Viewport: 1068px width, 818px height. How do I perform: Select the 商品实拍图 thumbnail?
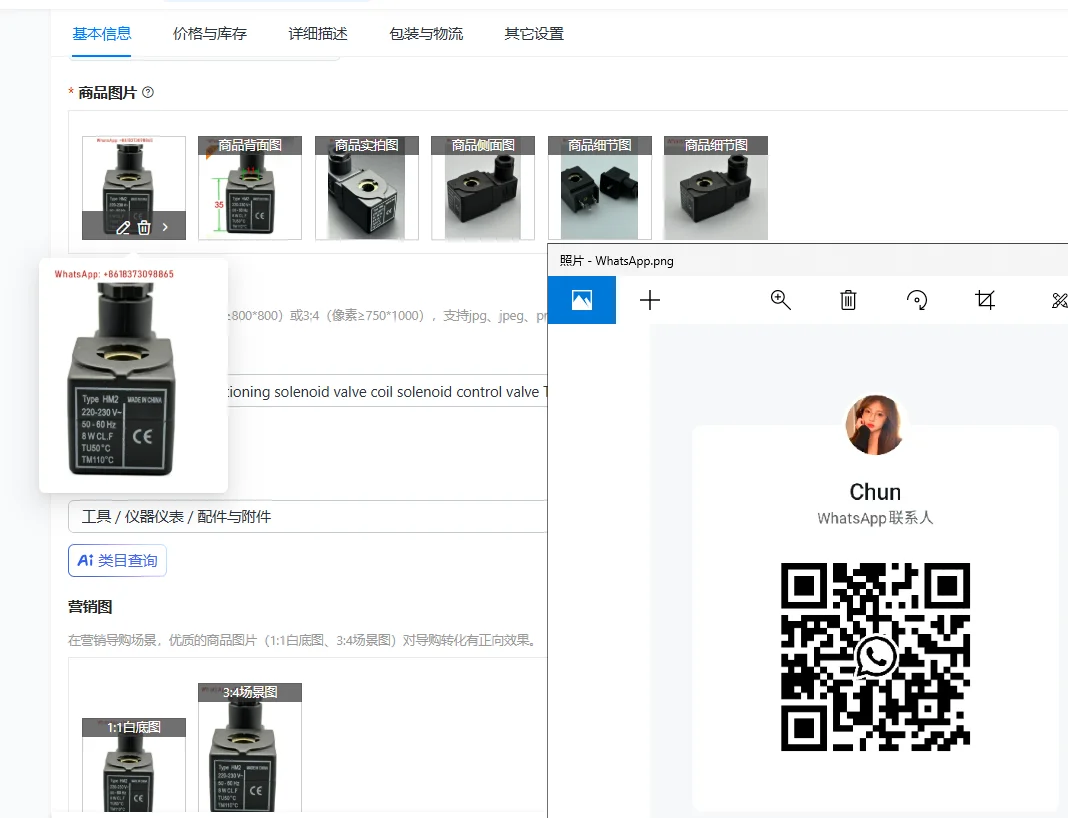(x=366, y=188)
